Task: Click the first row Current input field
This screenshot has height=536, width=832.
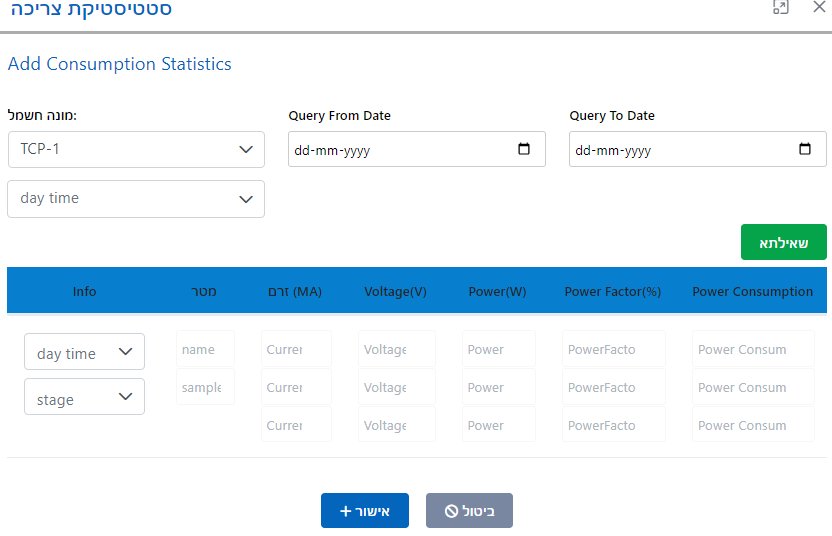Action: click(296, 350)
